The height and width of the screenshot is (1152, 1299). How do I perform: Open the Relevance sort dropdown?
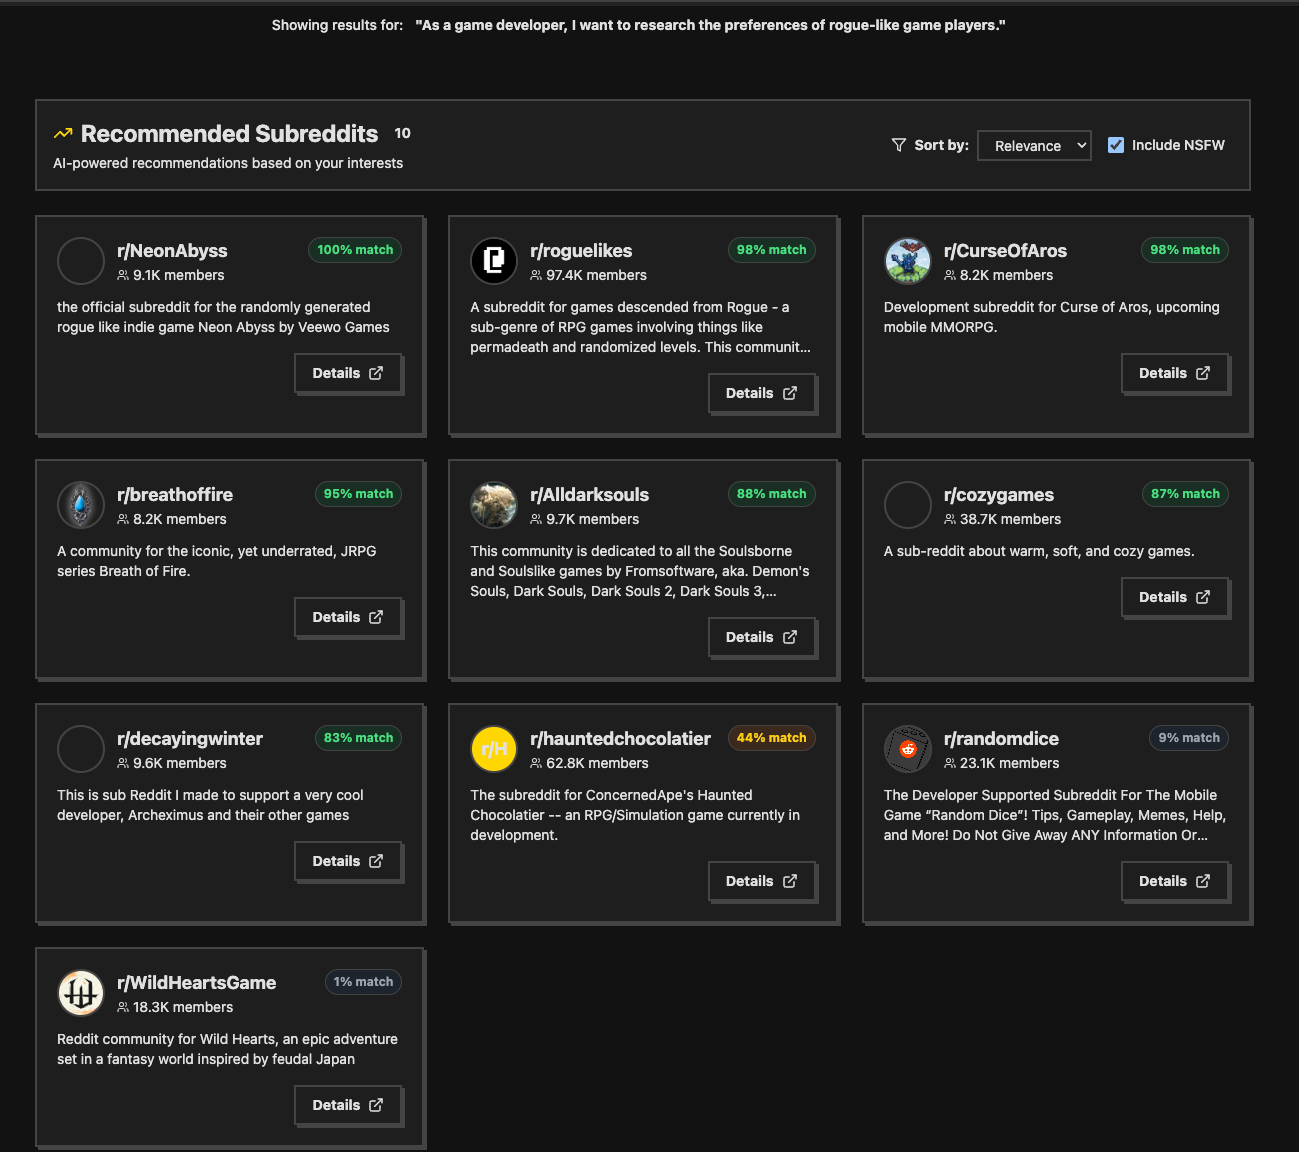pyautogui.click(x=1034, y=146)
